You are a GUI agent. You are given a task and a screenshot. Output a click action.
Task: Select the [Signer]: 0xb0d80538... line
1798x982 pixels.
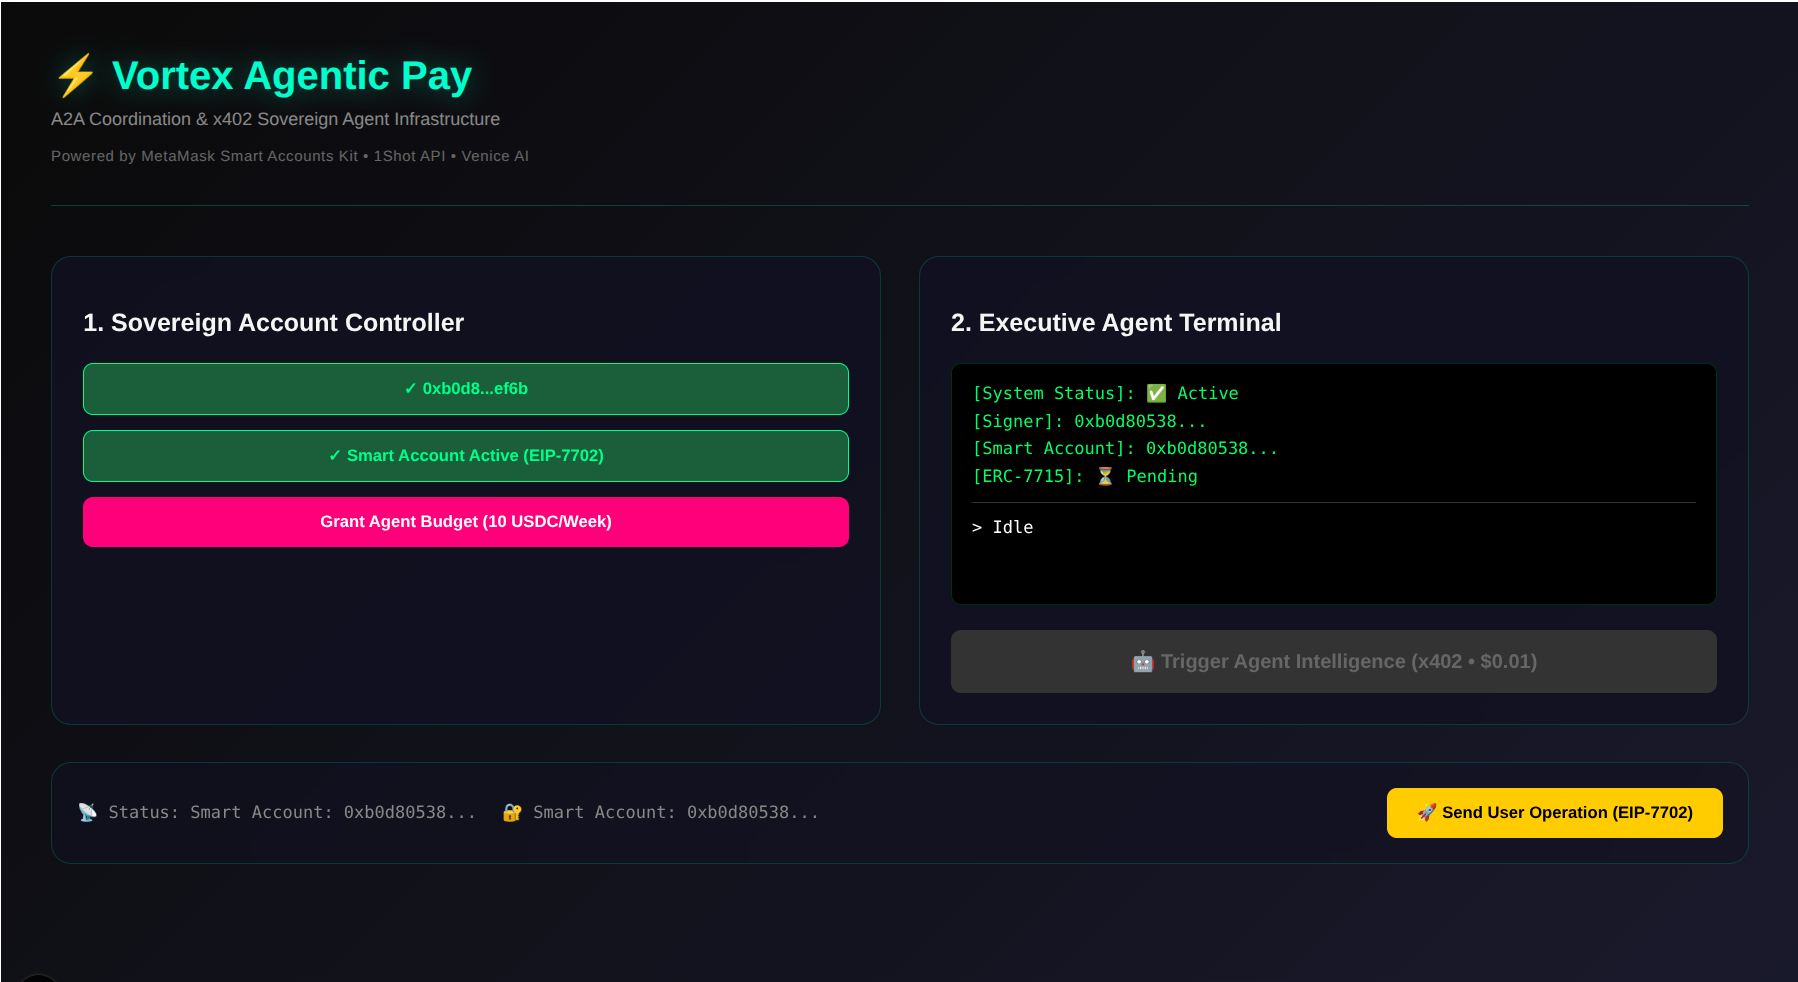click(x=1089, y=421)
